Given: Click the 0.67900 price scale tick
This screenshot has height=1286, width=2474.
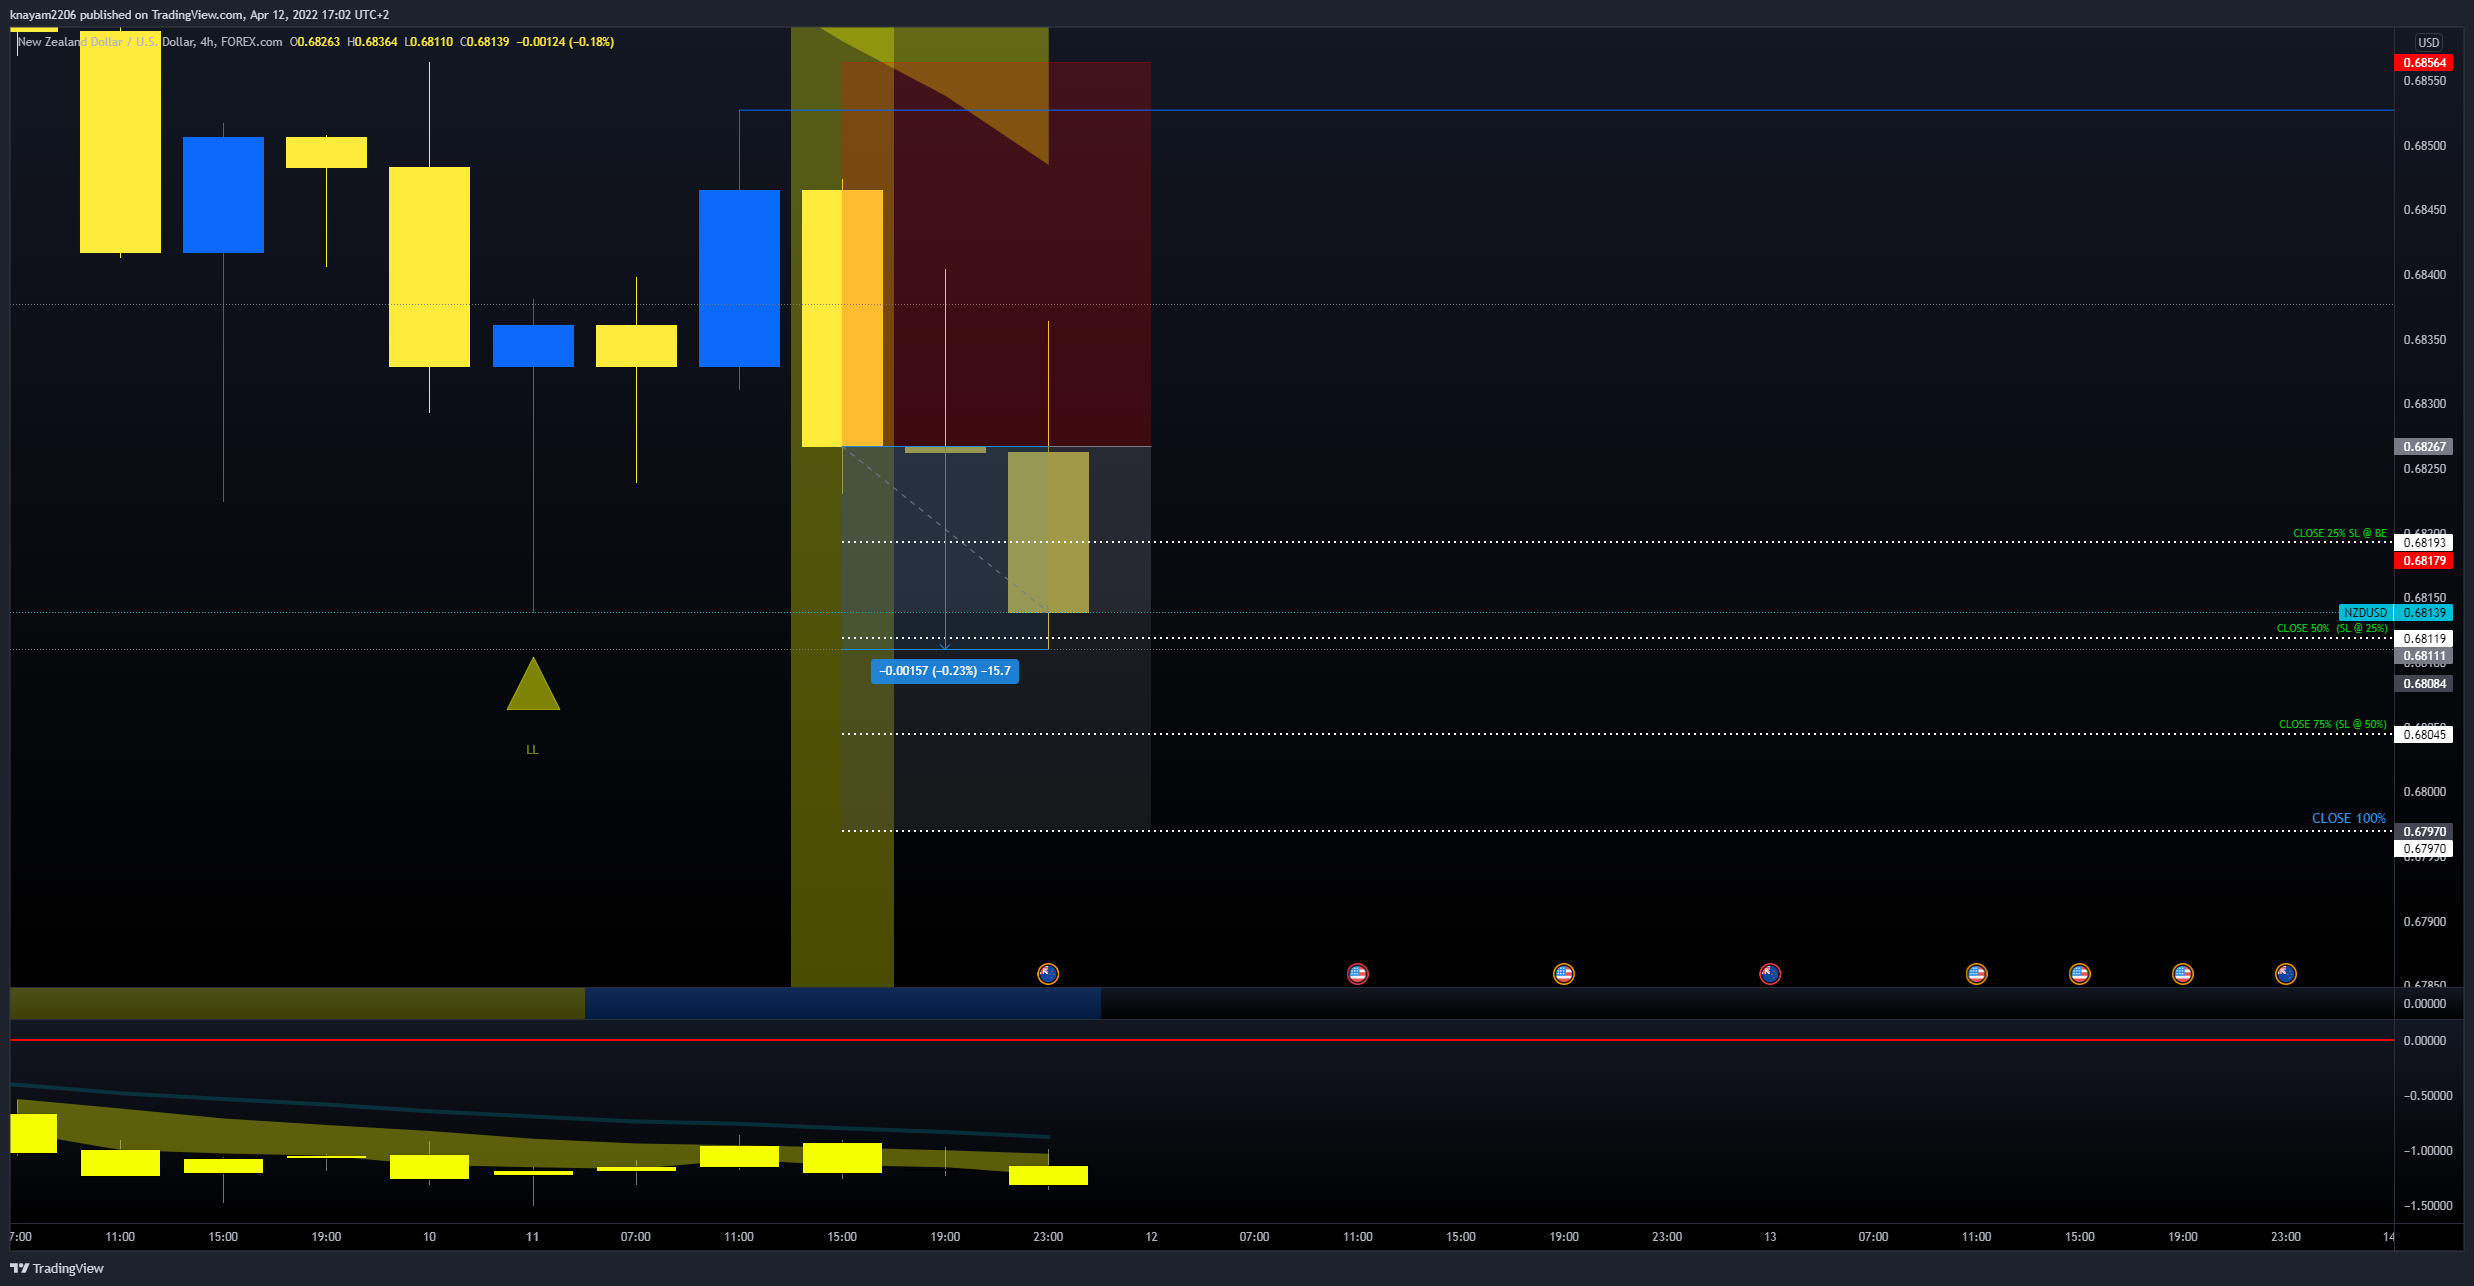Looking at the screenshot, I should coord(2424,921).
